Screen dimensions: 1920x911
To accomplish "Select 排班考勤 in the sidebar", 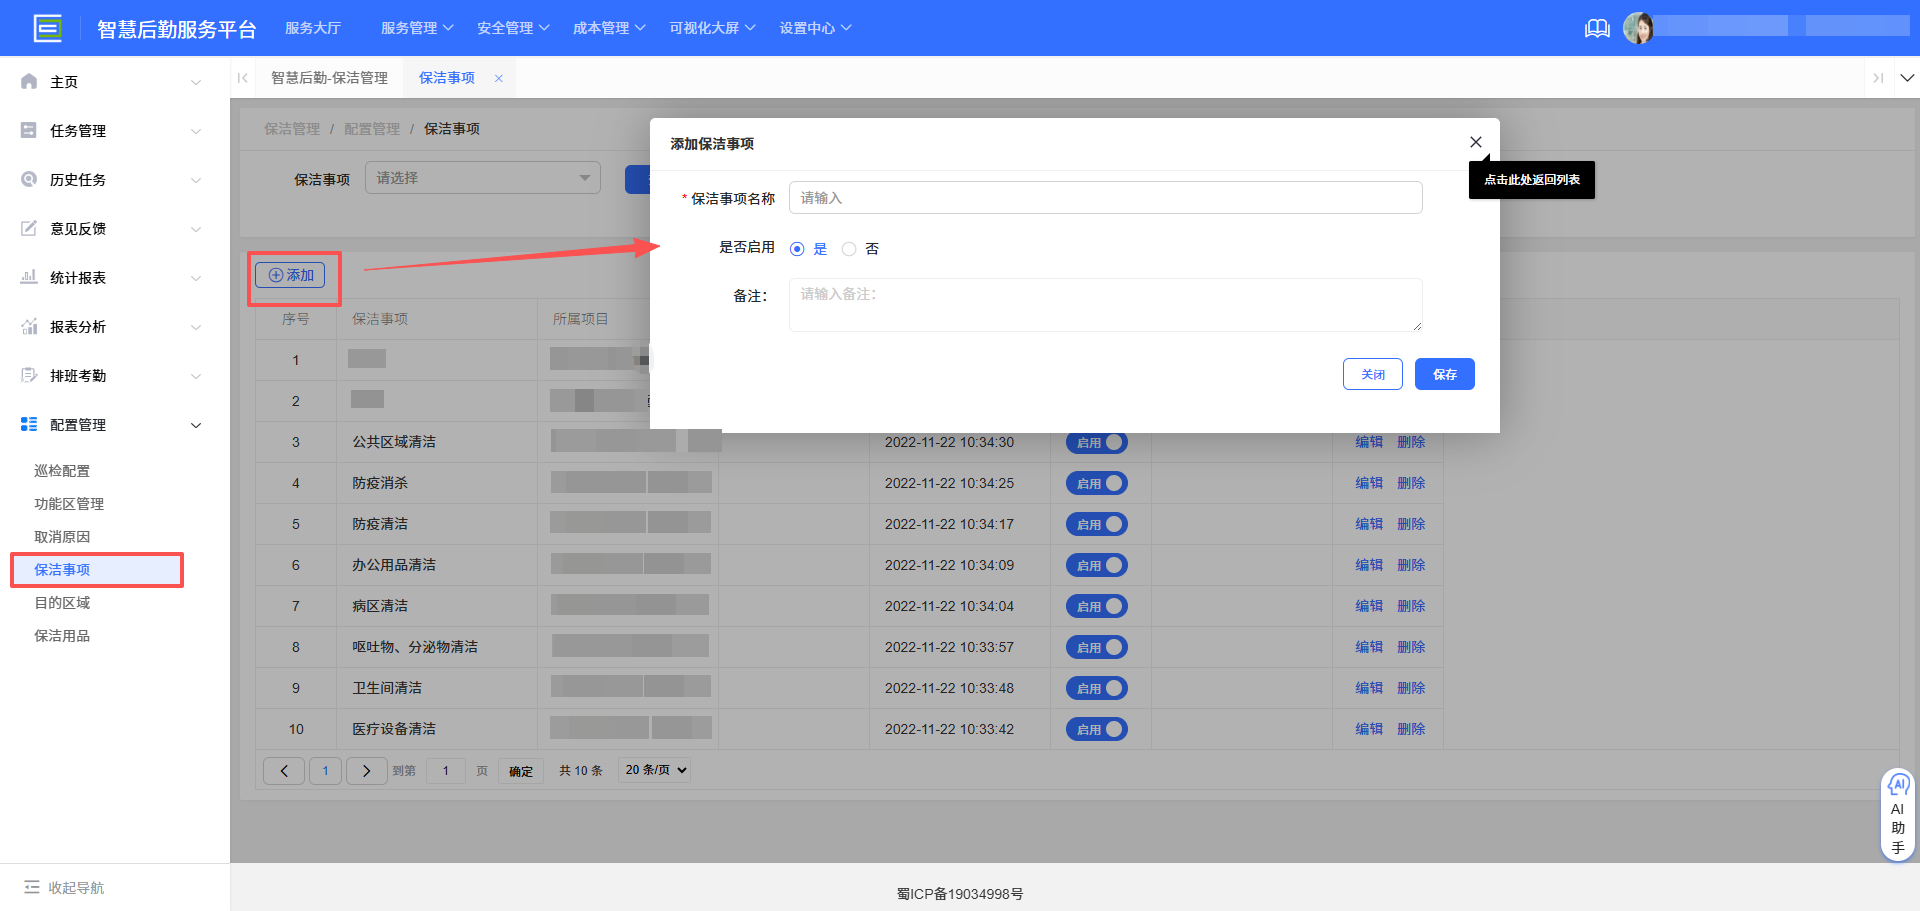I will [x=77, y=375].
